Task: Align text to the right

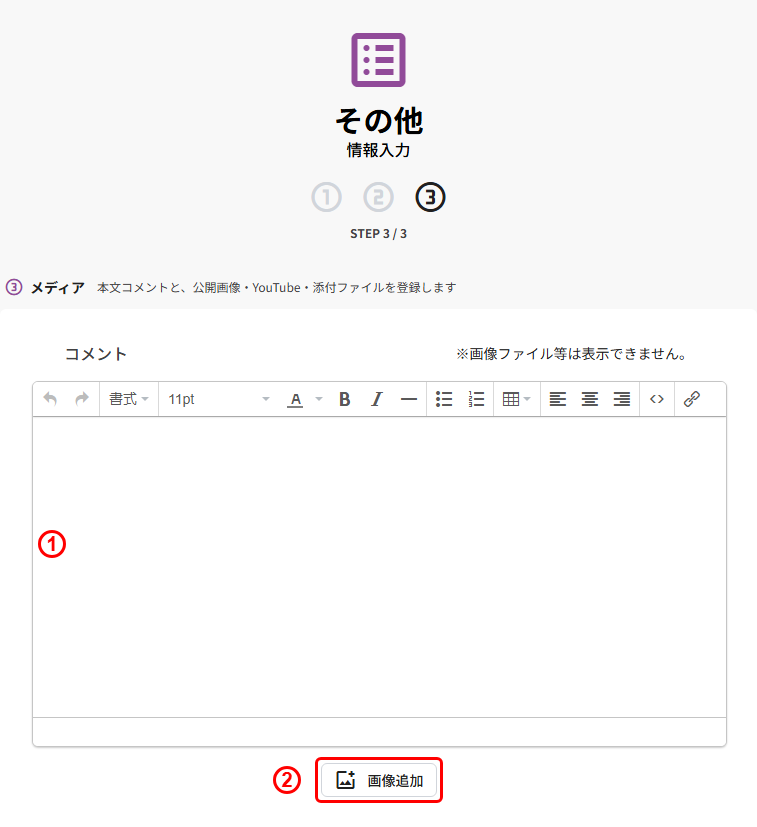Action: [x=622, y=399]
